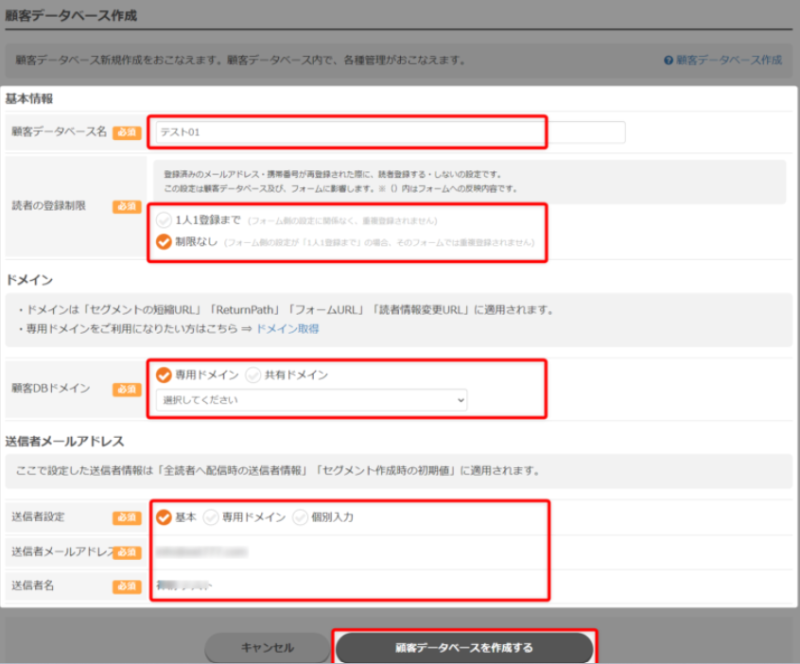Screen dimensions: 800x664
Task: Click the blurred 送信者メールアドレス value
Action: 202,552
